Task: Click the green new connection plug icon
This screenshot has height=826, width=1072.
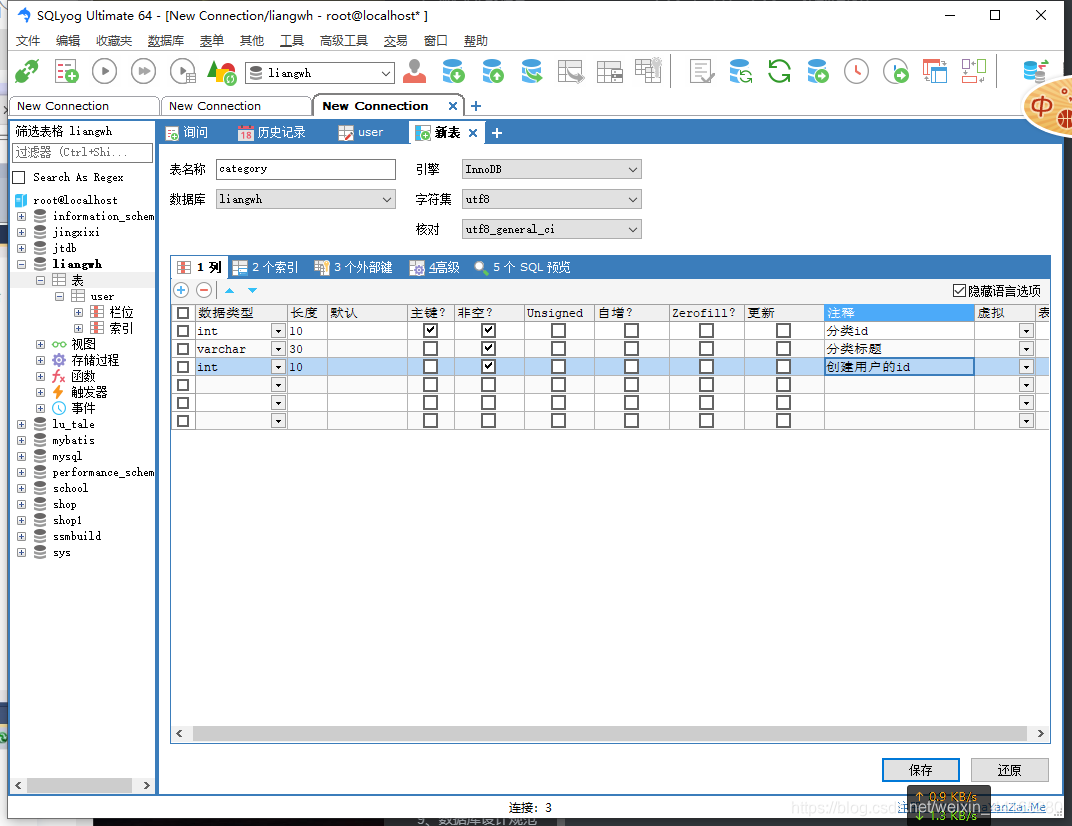Action: (27, 71)
